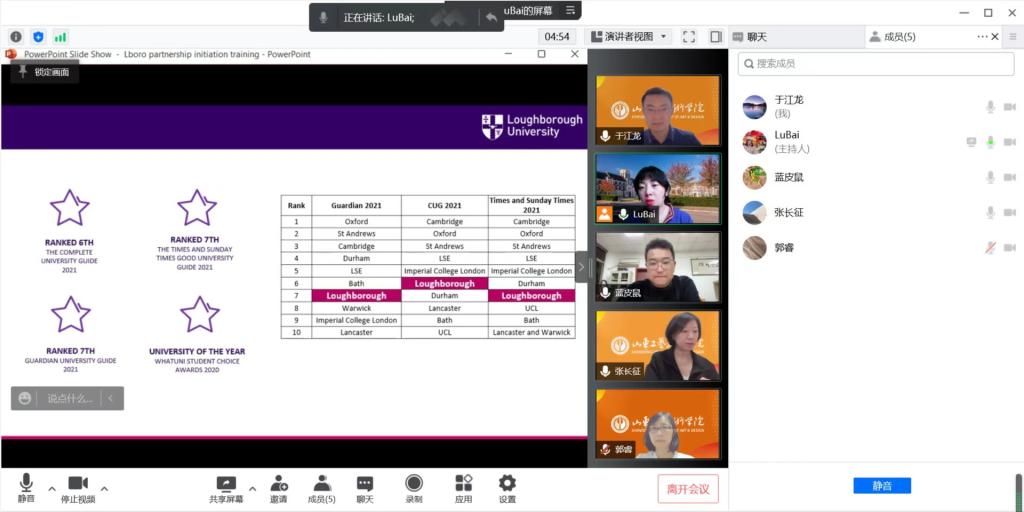Click 张长征's camera icon in member list
The width and height of the screenshot is (1024, 512).
coord(1010,212)
